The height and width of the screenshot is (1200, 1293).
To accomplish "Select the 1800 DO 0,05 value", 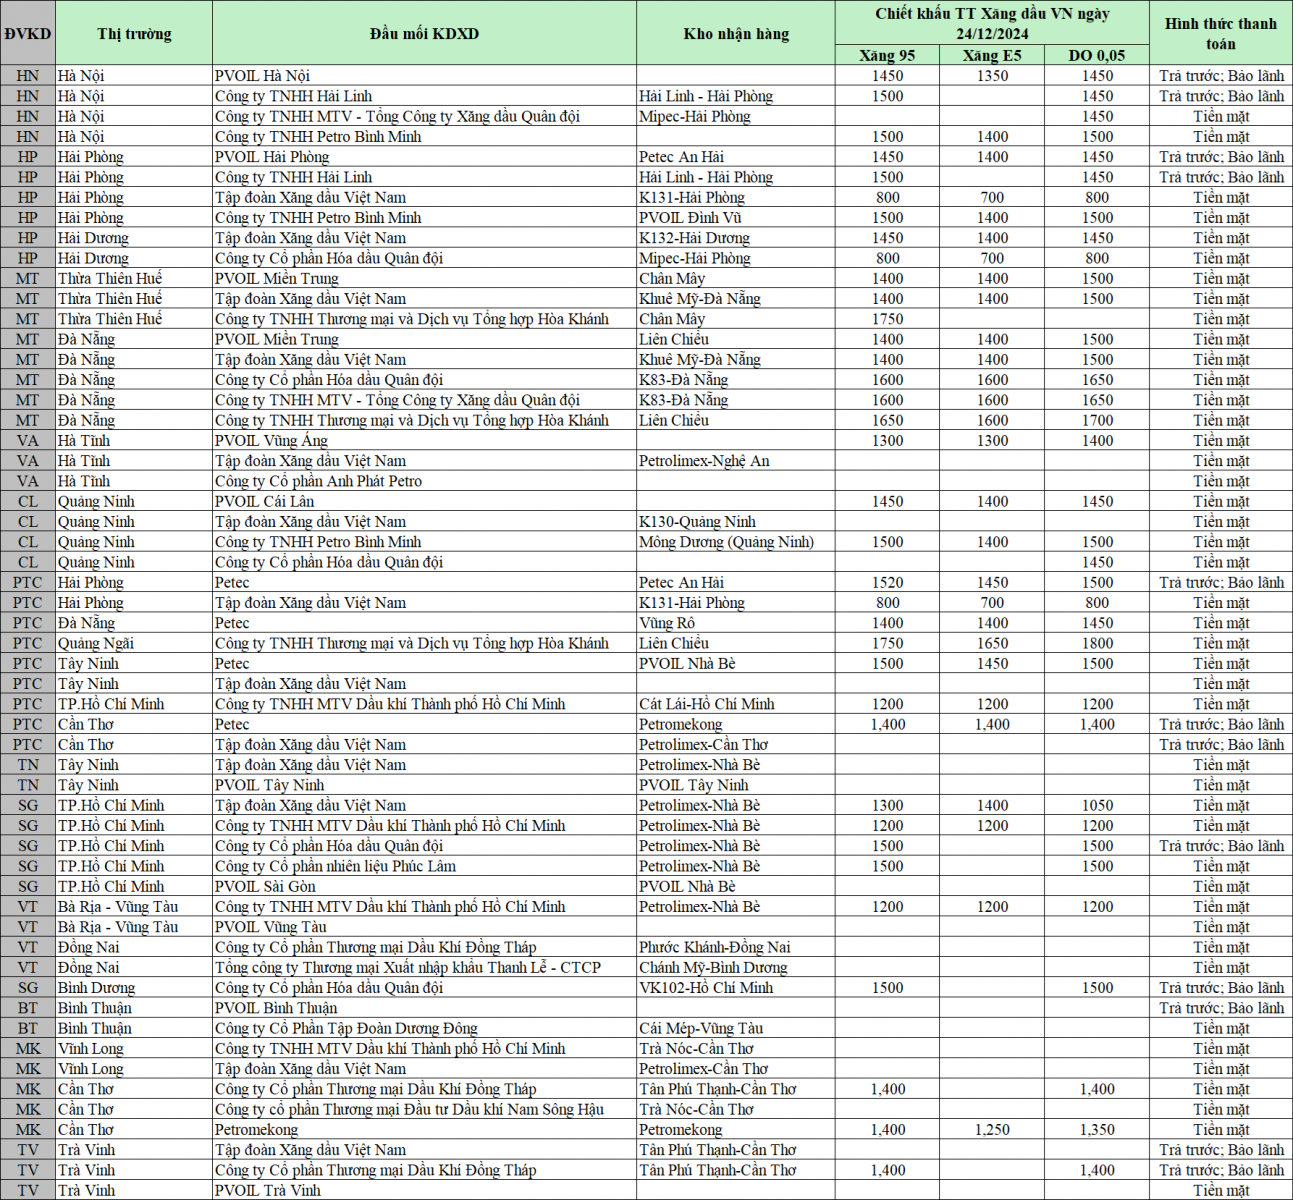I will (x=1097, y=644).
